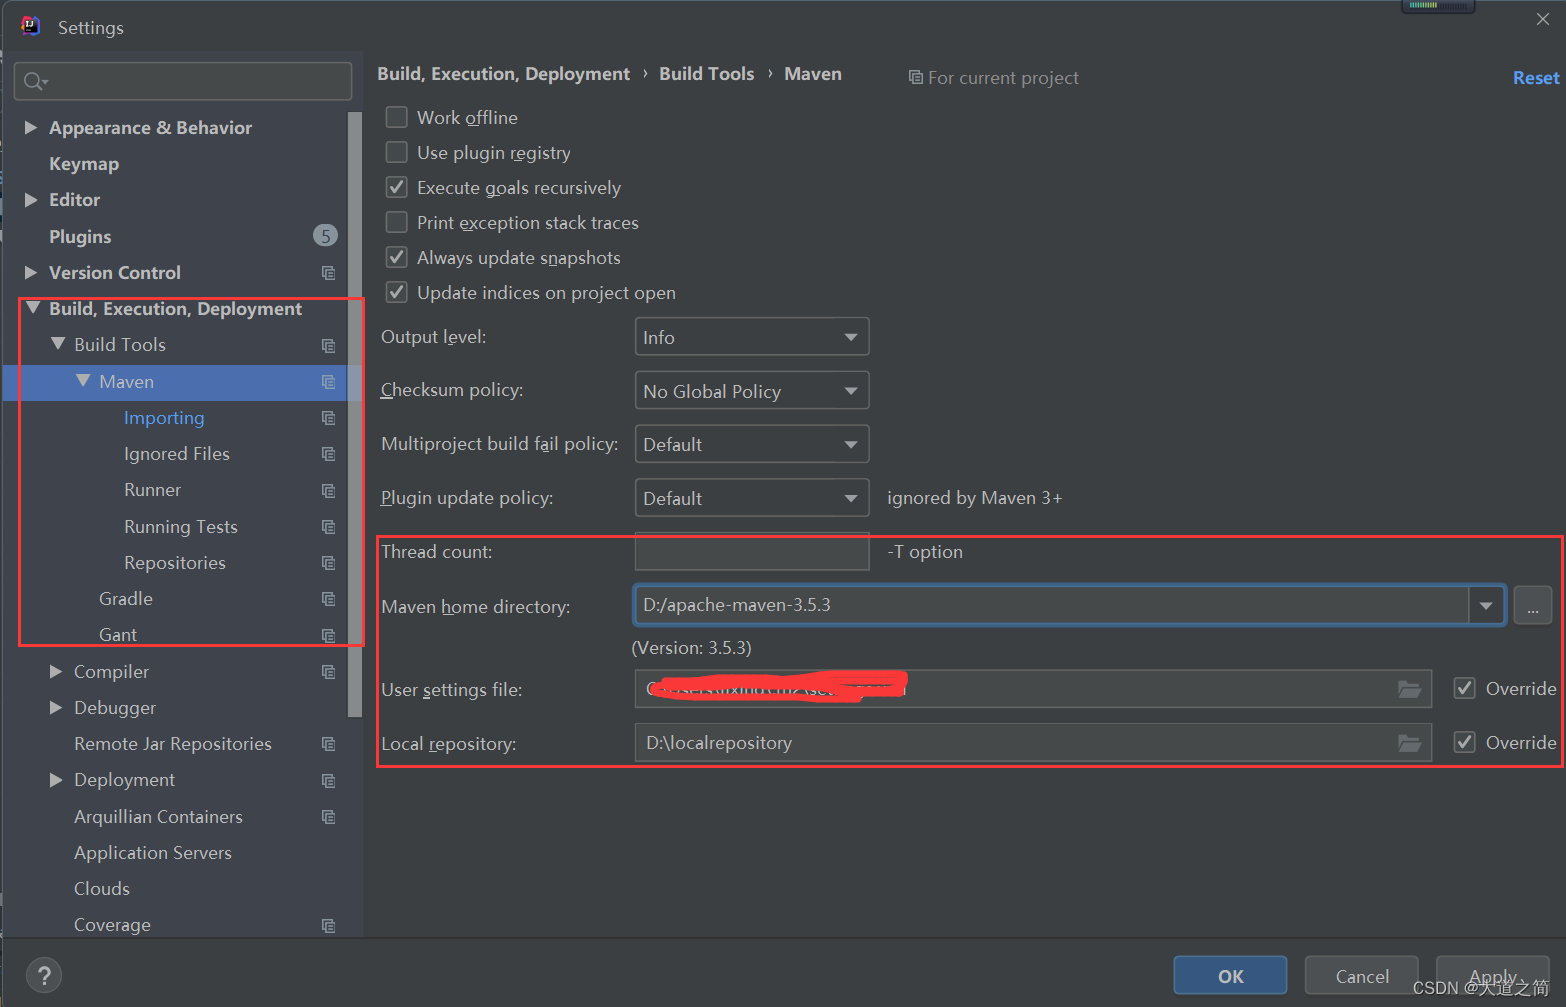Click the Apply button
Screen dimensions: 1566x1007
[1492, 976]
